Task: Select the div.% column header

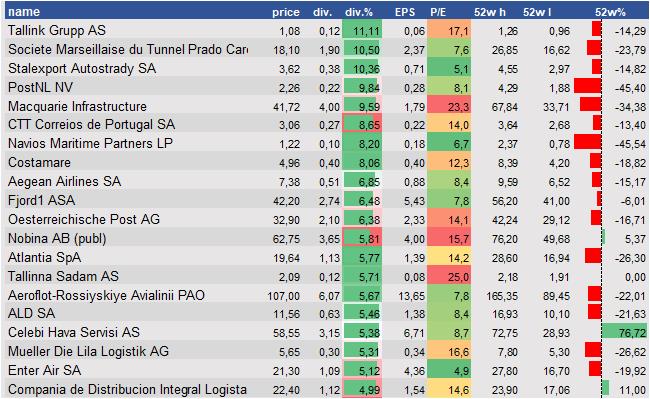Action: (359, 12)
